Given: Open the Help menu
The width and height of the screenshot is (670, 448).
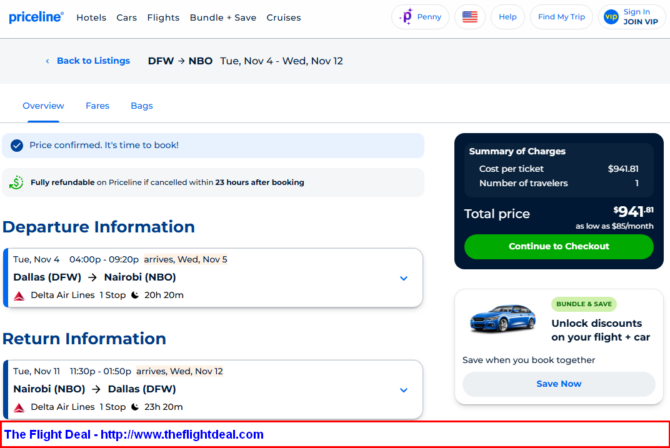Looking at the screenshot, I should click(x=507, y=17).
